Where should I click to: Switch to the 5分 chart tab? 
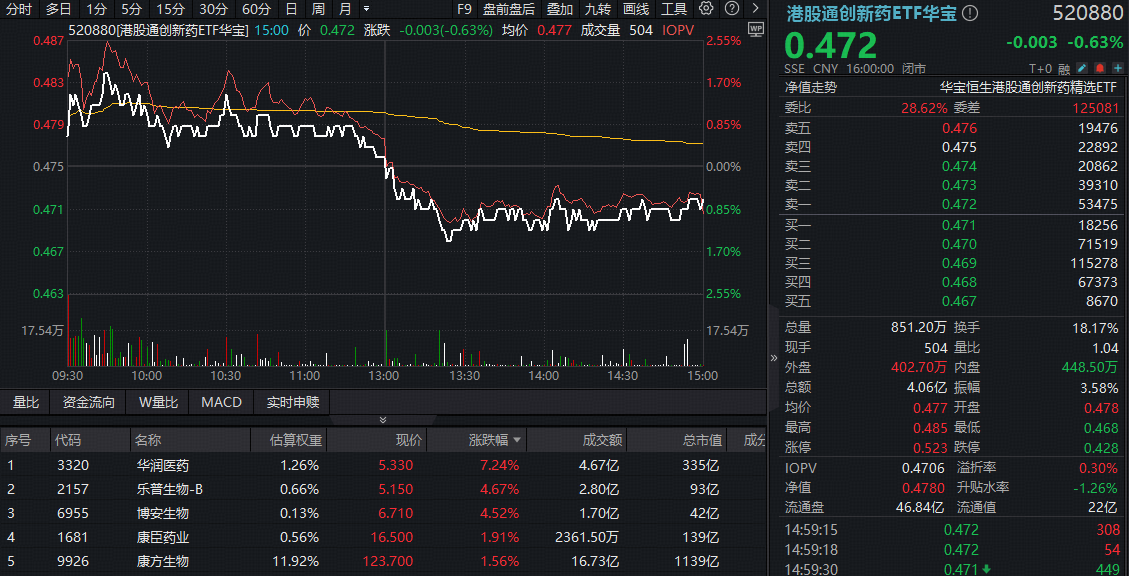[x=131, y=9]
